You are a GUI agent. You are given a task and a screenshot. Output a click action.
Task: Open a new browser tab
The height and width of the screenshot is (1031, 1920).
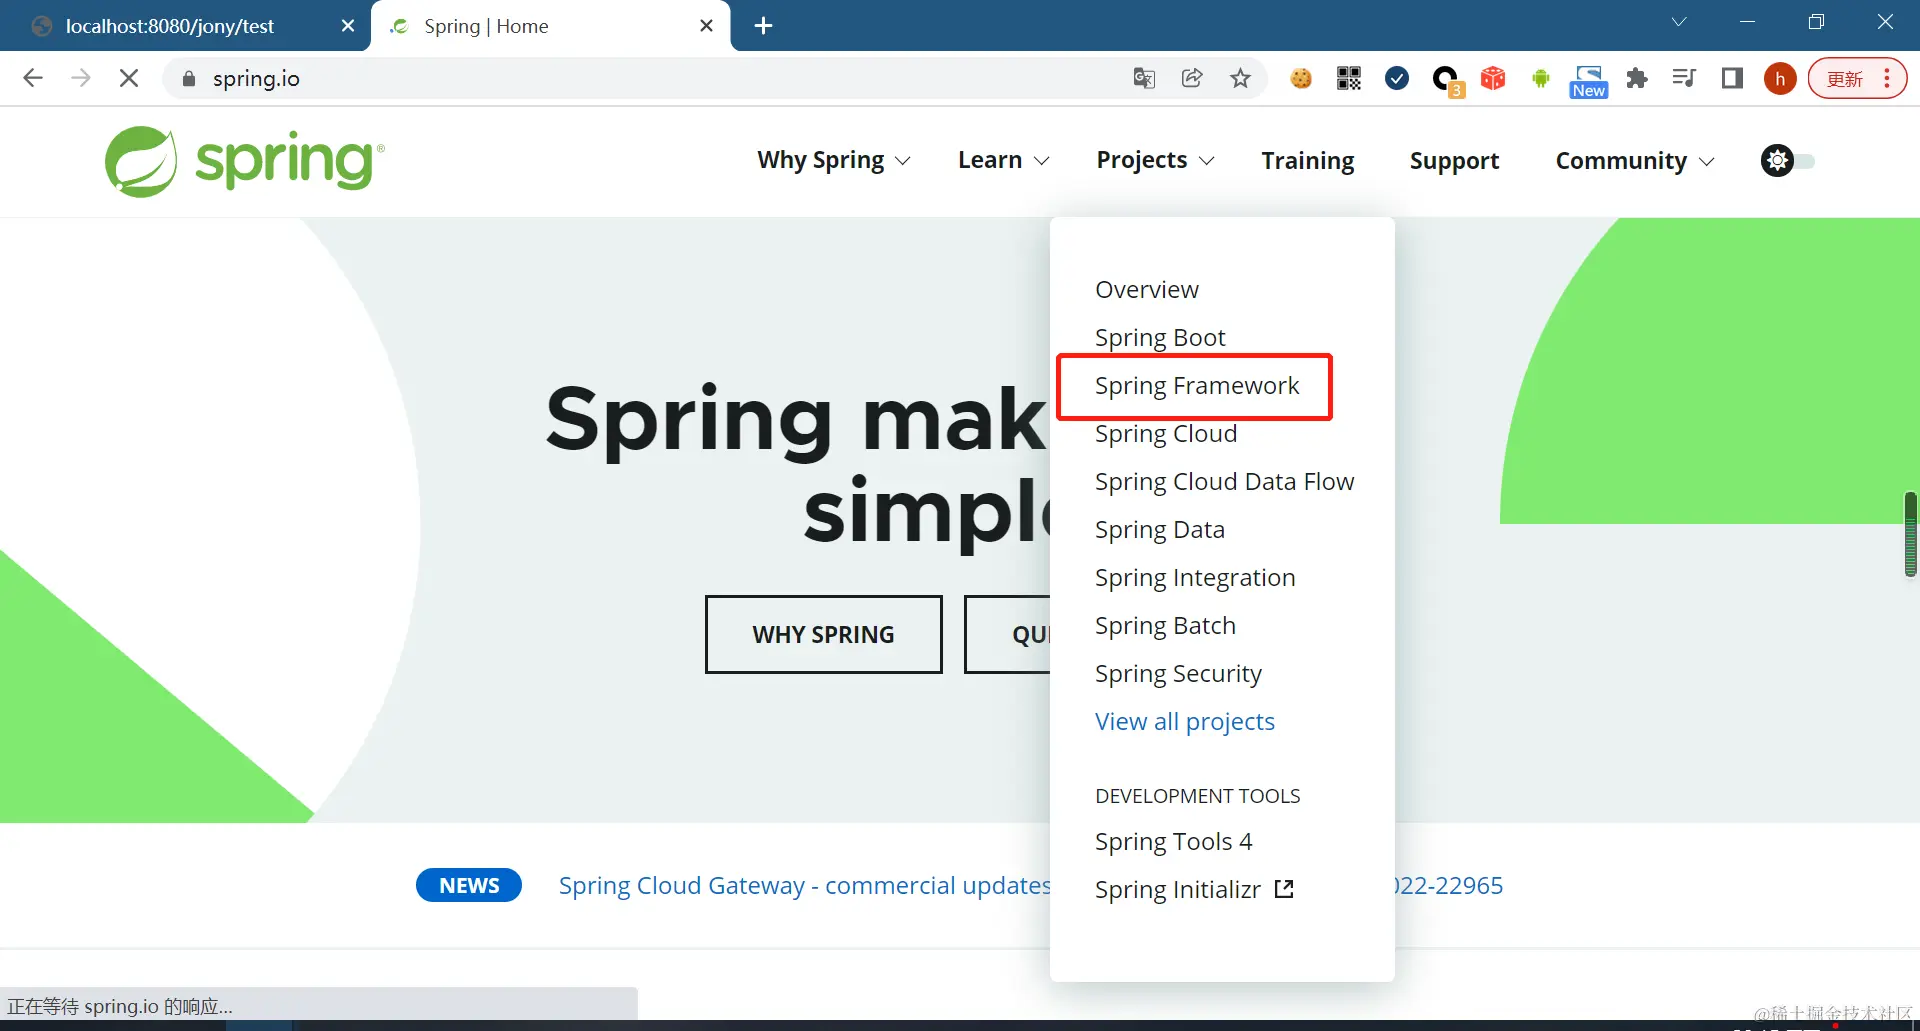(763, 26)
